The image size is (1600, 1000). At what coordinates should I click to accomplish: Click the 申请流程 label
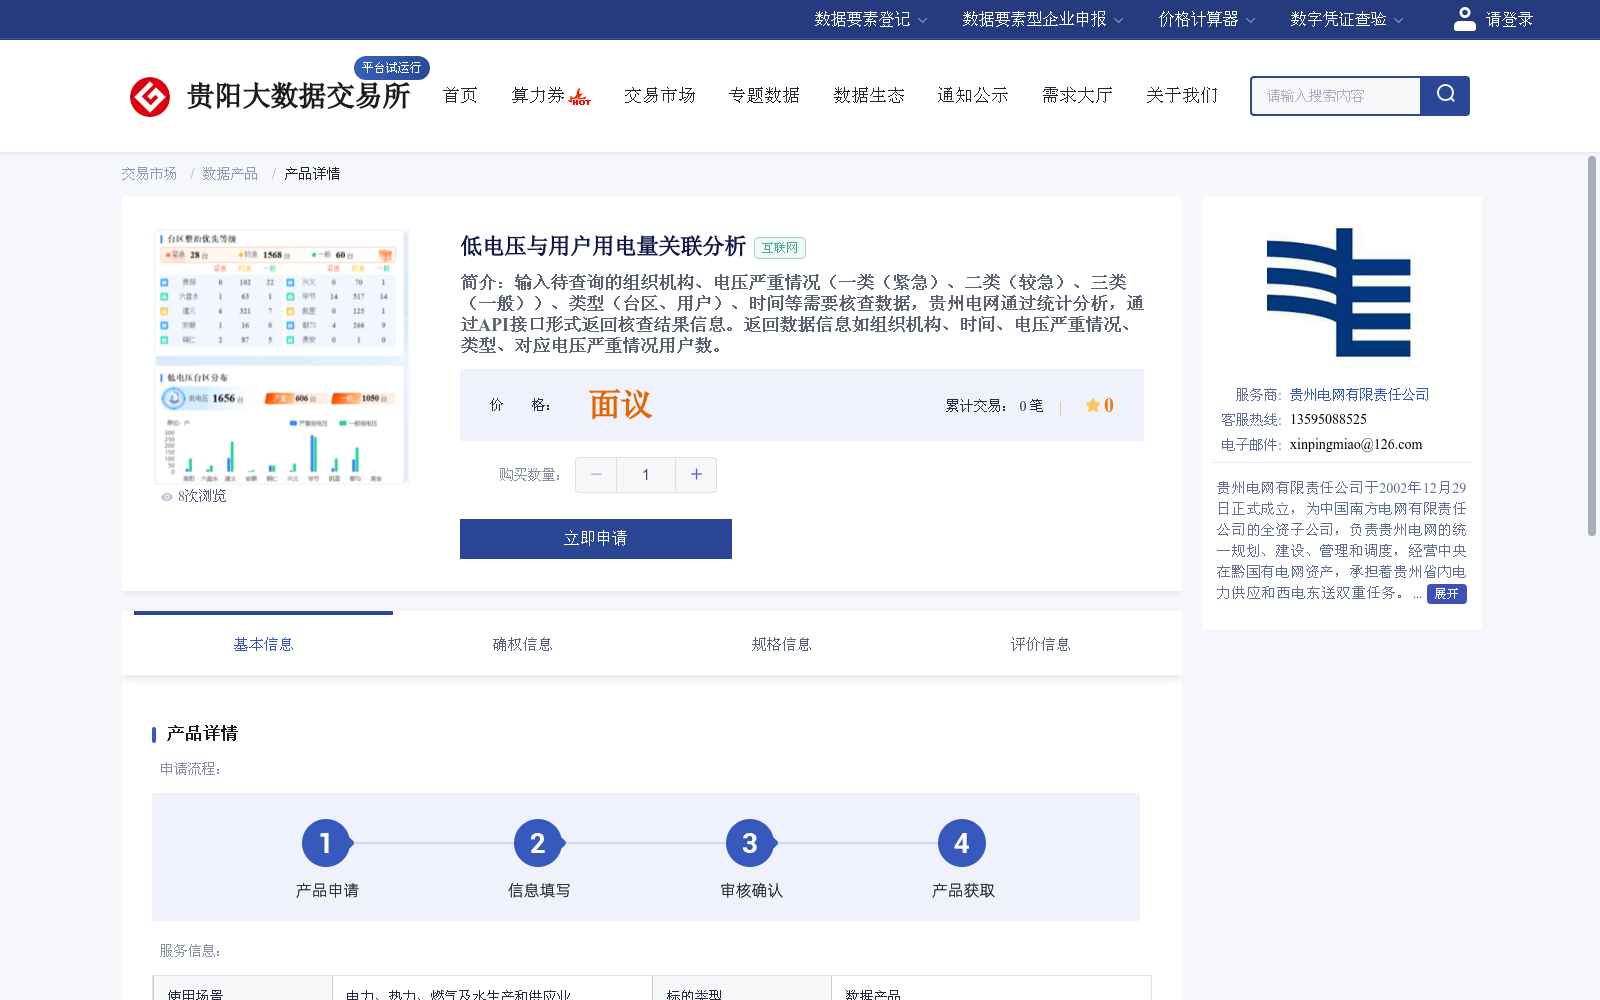pyautogui.click(x=191, y=769)
